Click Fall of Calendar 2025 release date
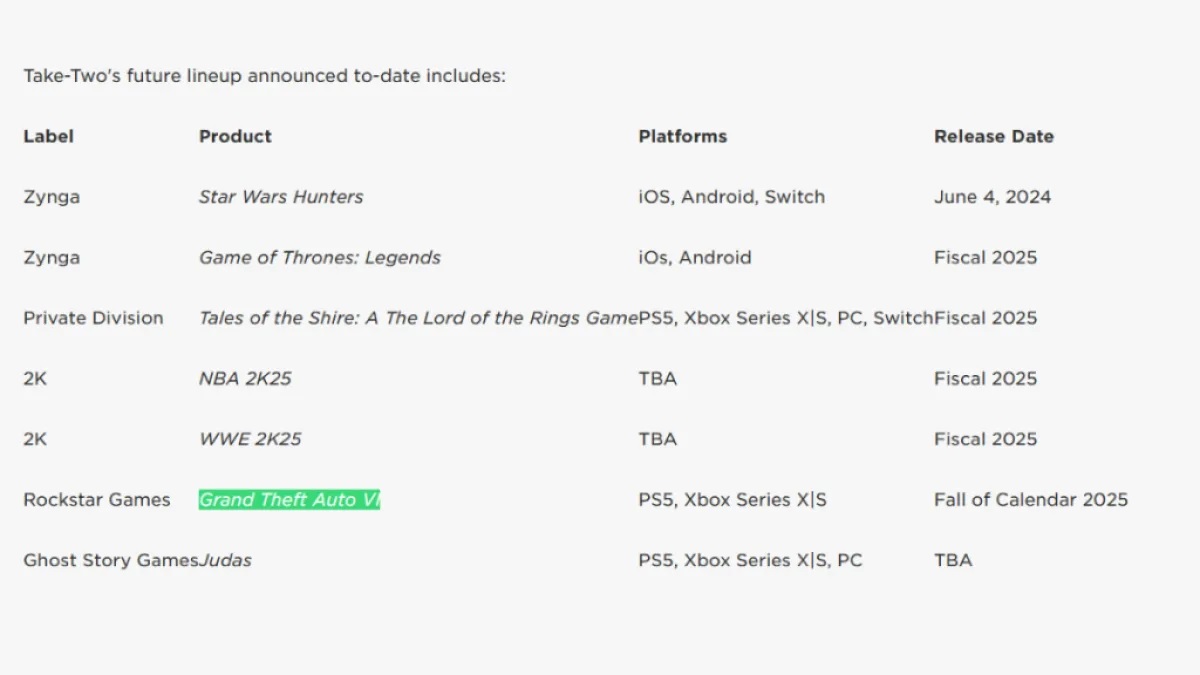 point(1031,499)
